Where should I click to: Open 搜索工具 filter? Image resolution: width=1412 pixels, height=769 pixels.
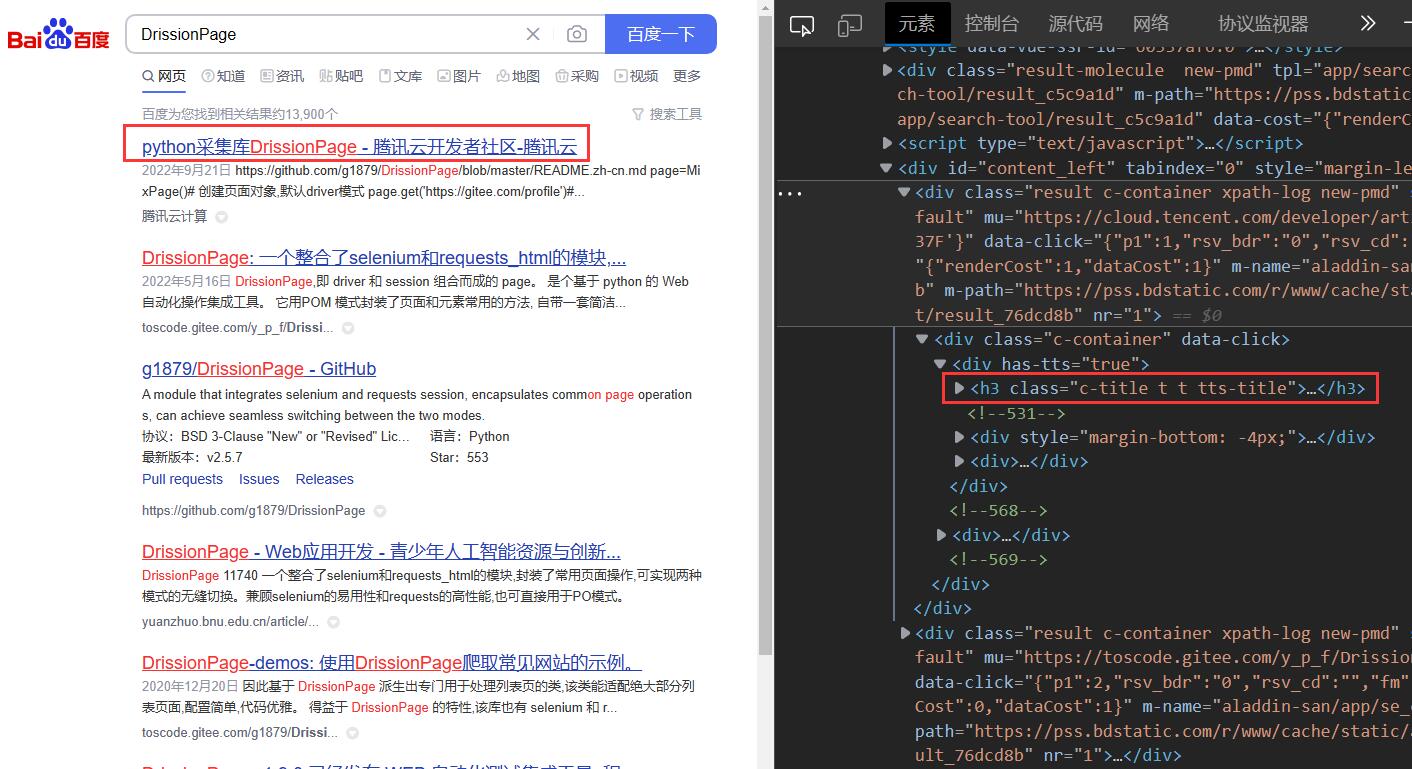point(668,114)
